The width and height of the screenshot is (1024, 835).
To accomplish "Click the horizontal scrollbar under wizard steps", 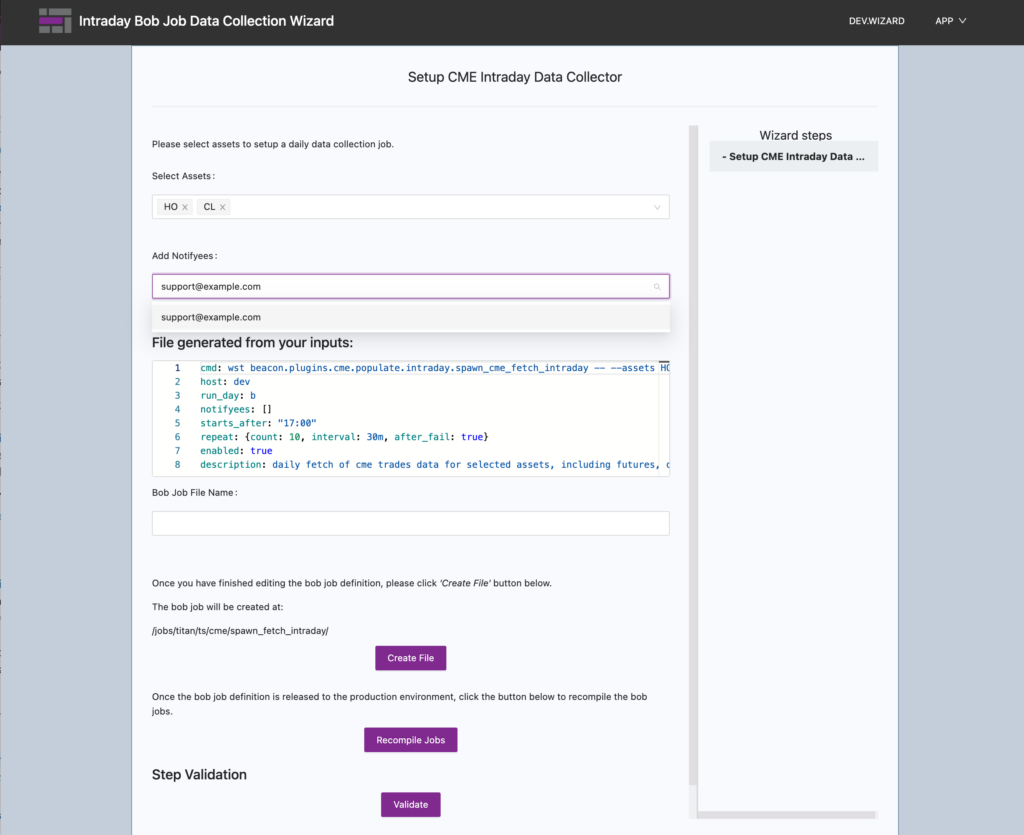I will (x=786, y=815).
